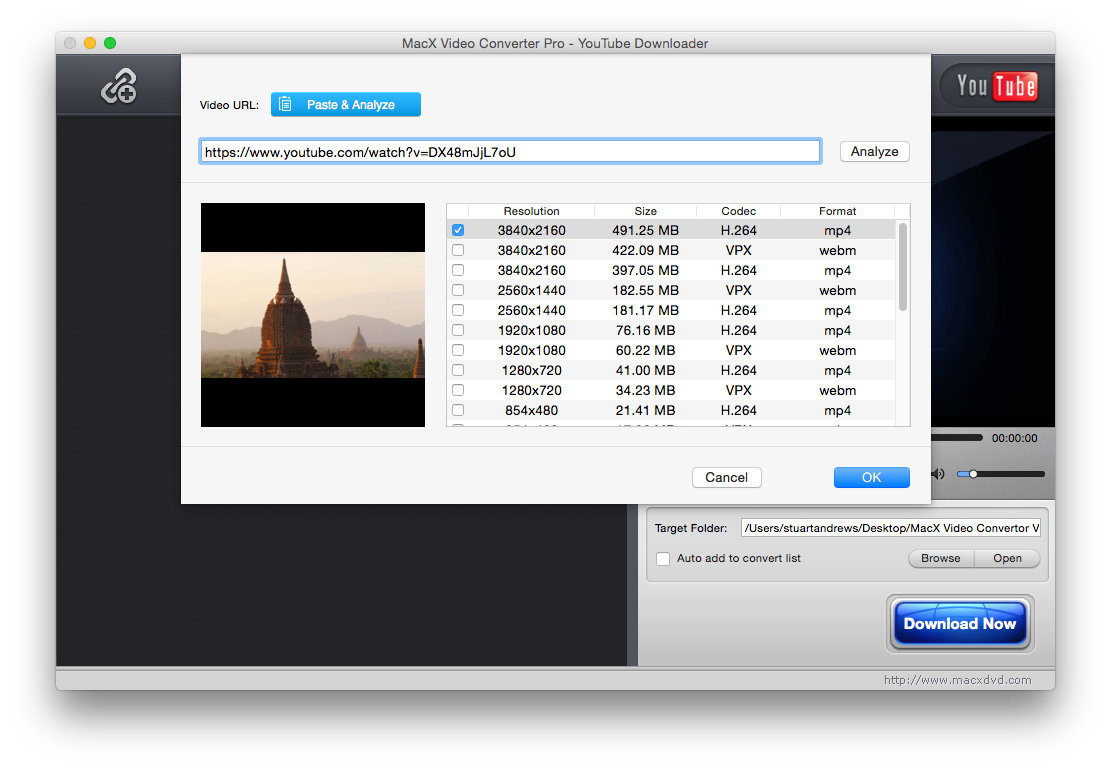The height and width of the screenshot is (770, 1111).
Task: Select the 854x480 21.41 MB checkbox
Action: (458, 410)
